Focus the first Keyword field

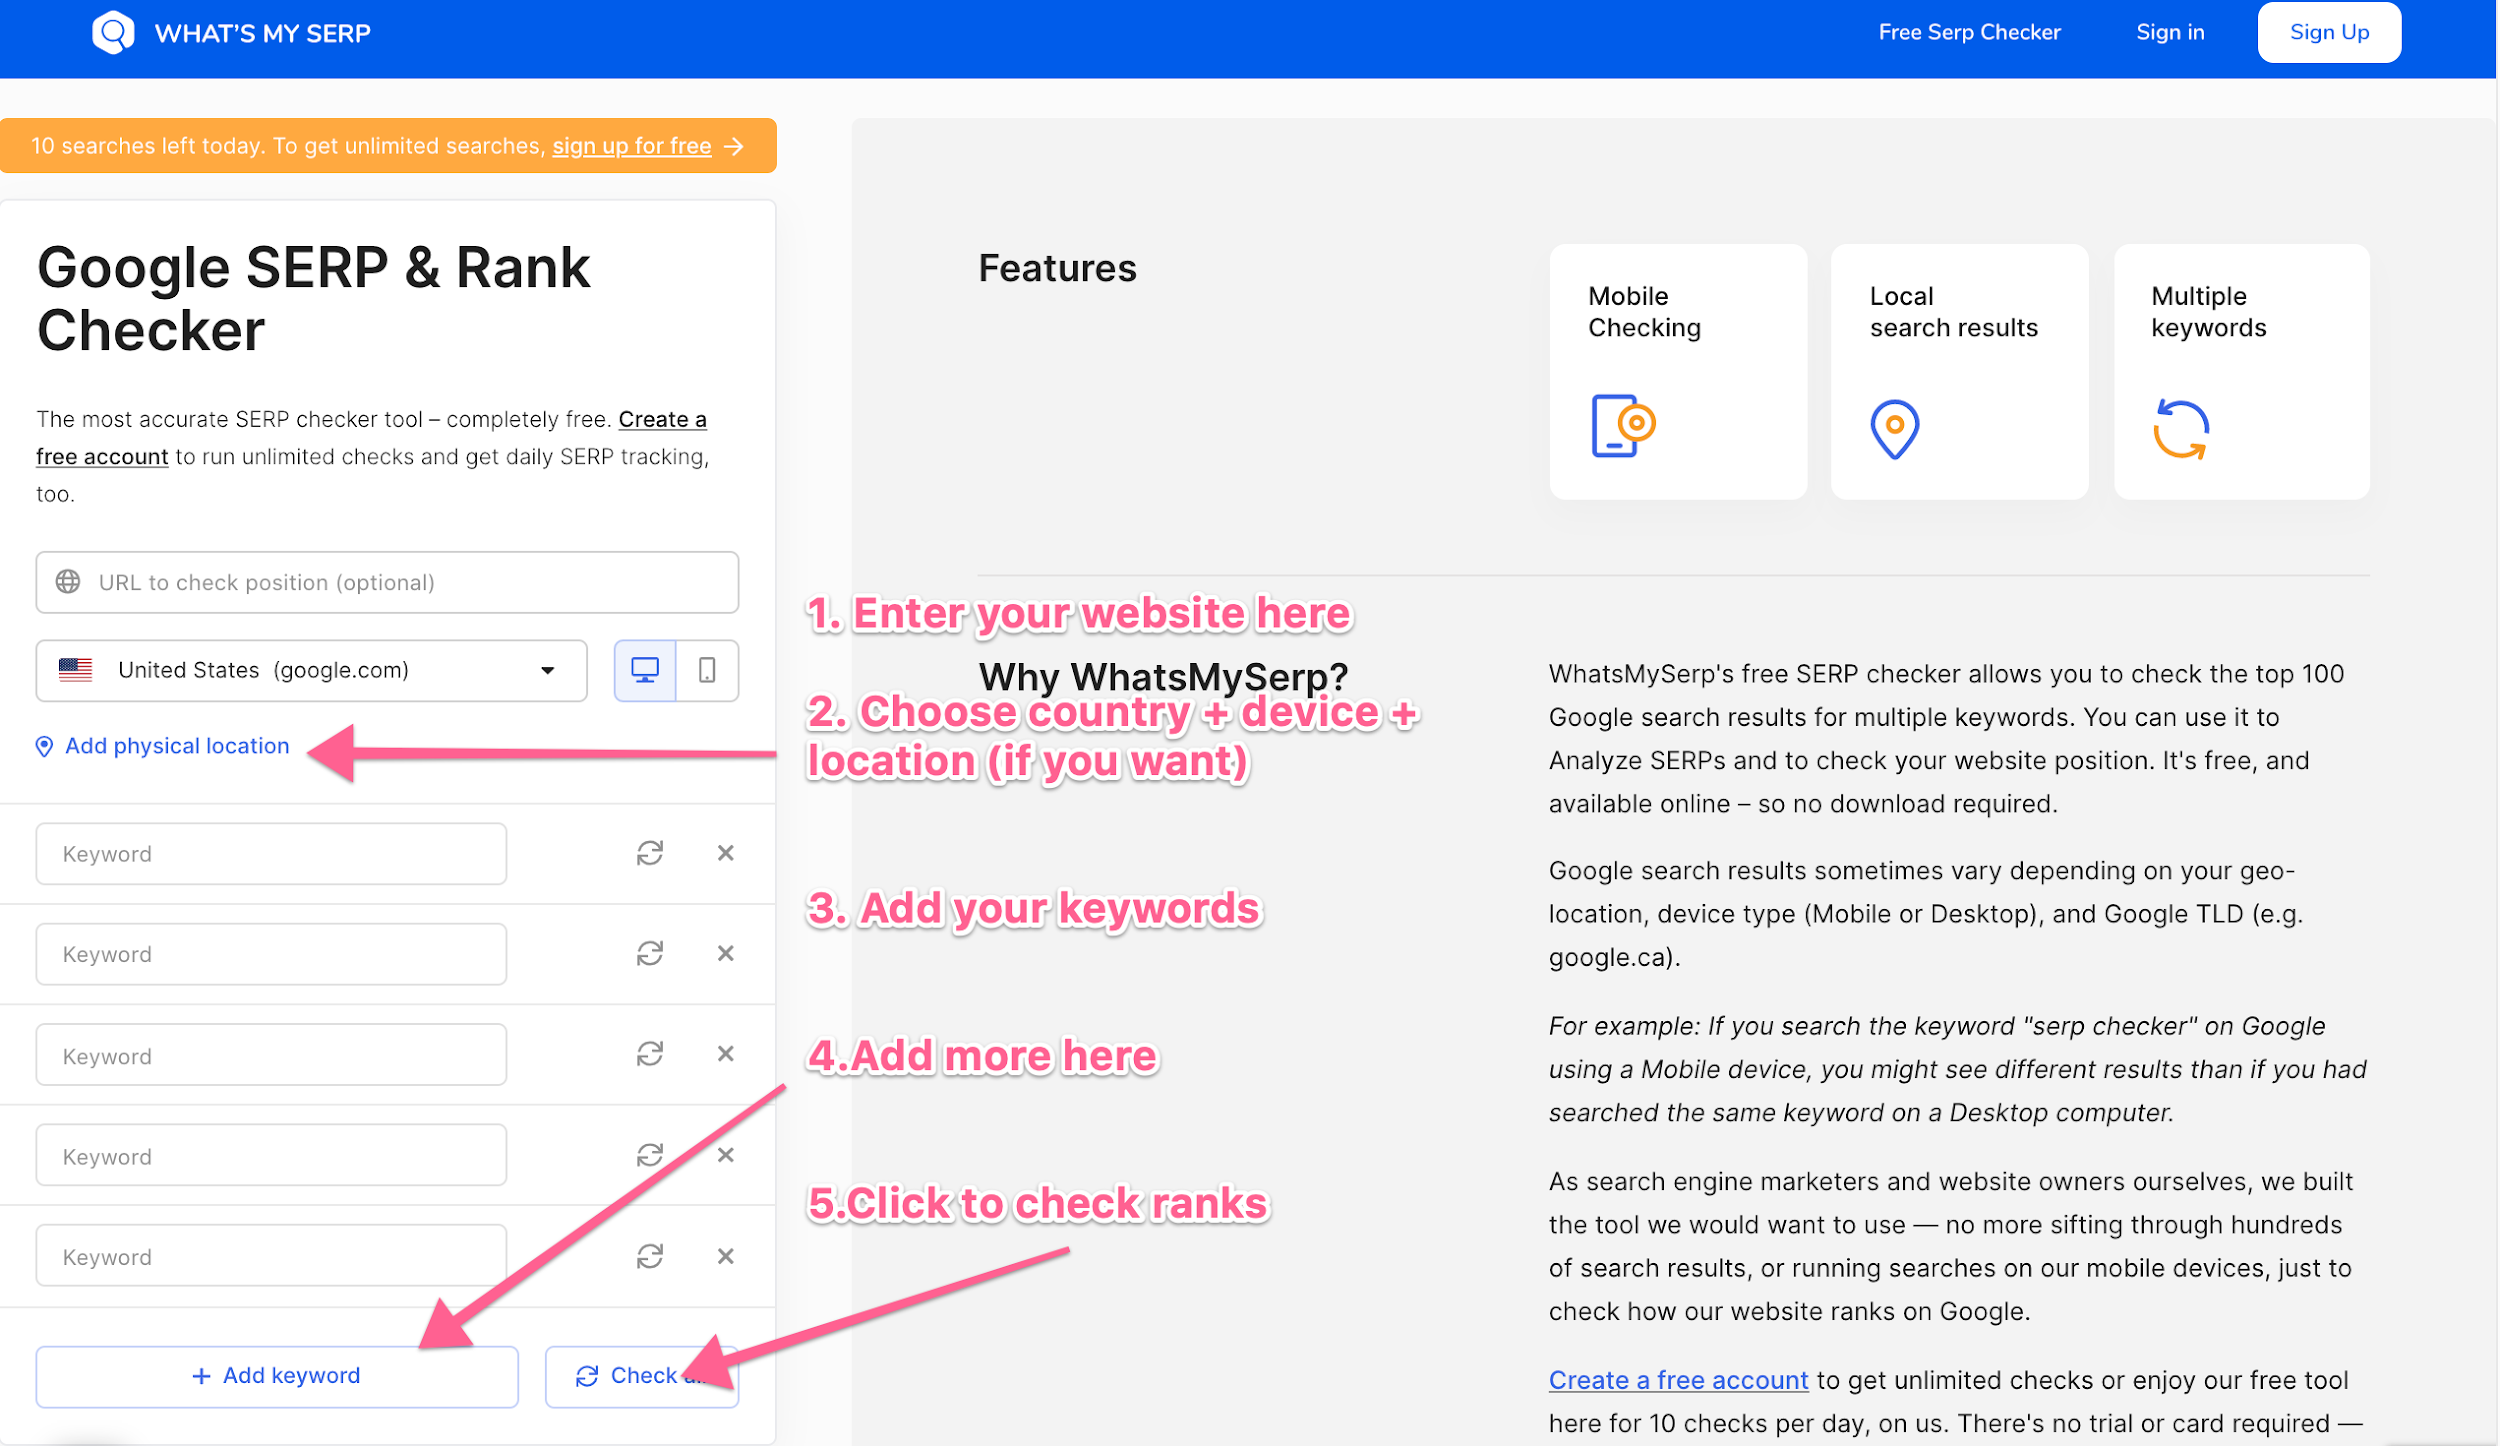(x=271, y=854)
